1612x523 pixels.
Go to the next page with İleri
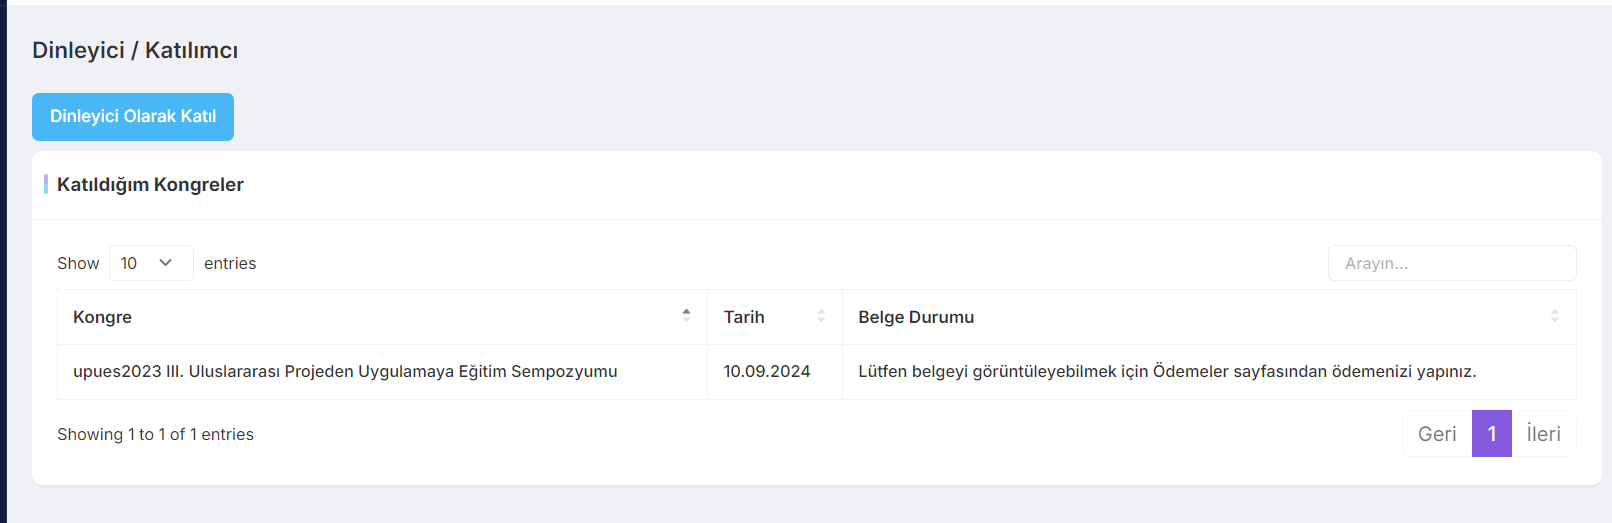[1543, 434]
